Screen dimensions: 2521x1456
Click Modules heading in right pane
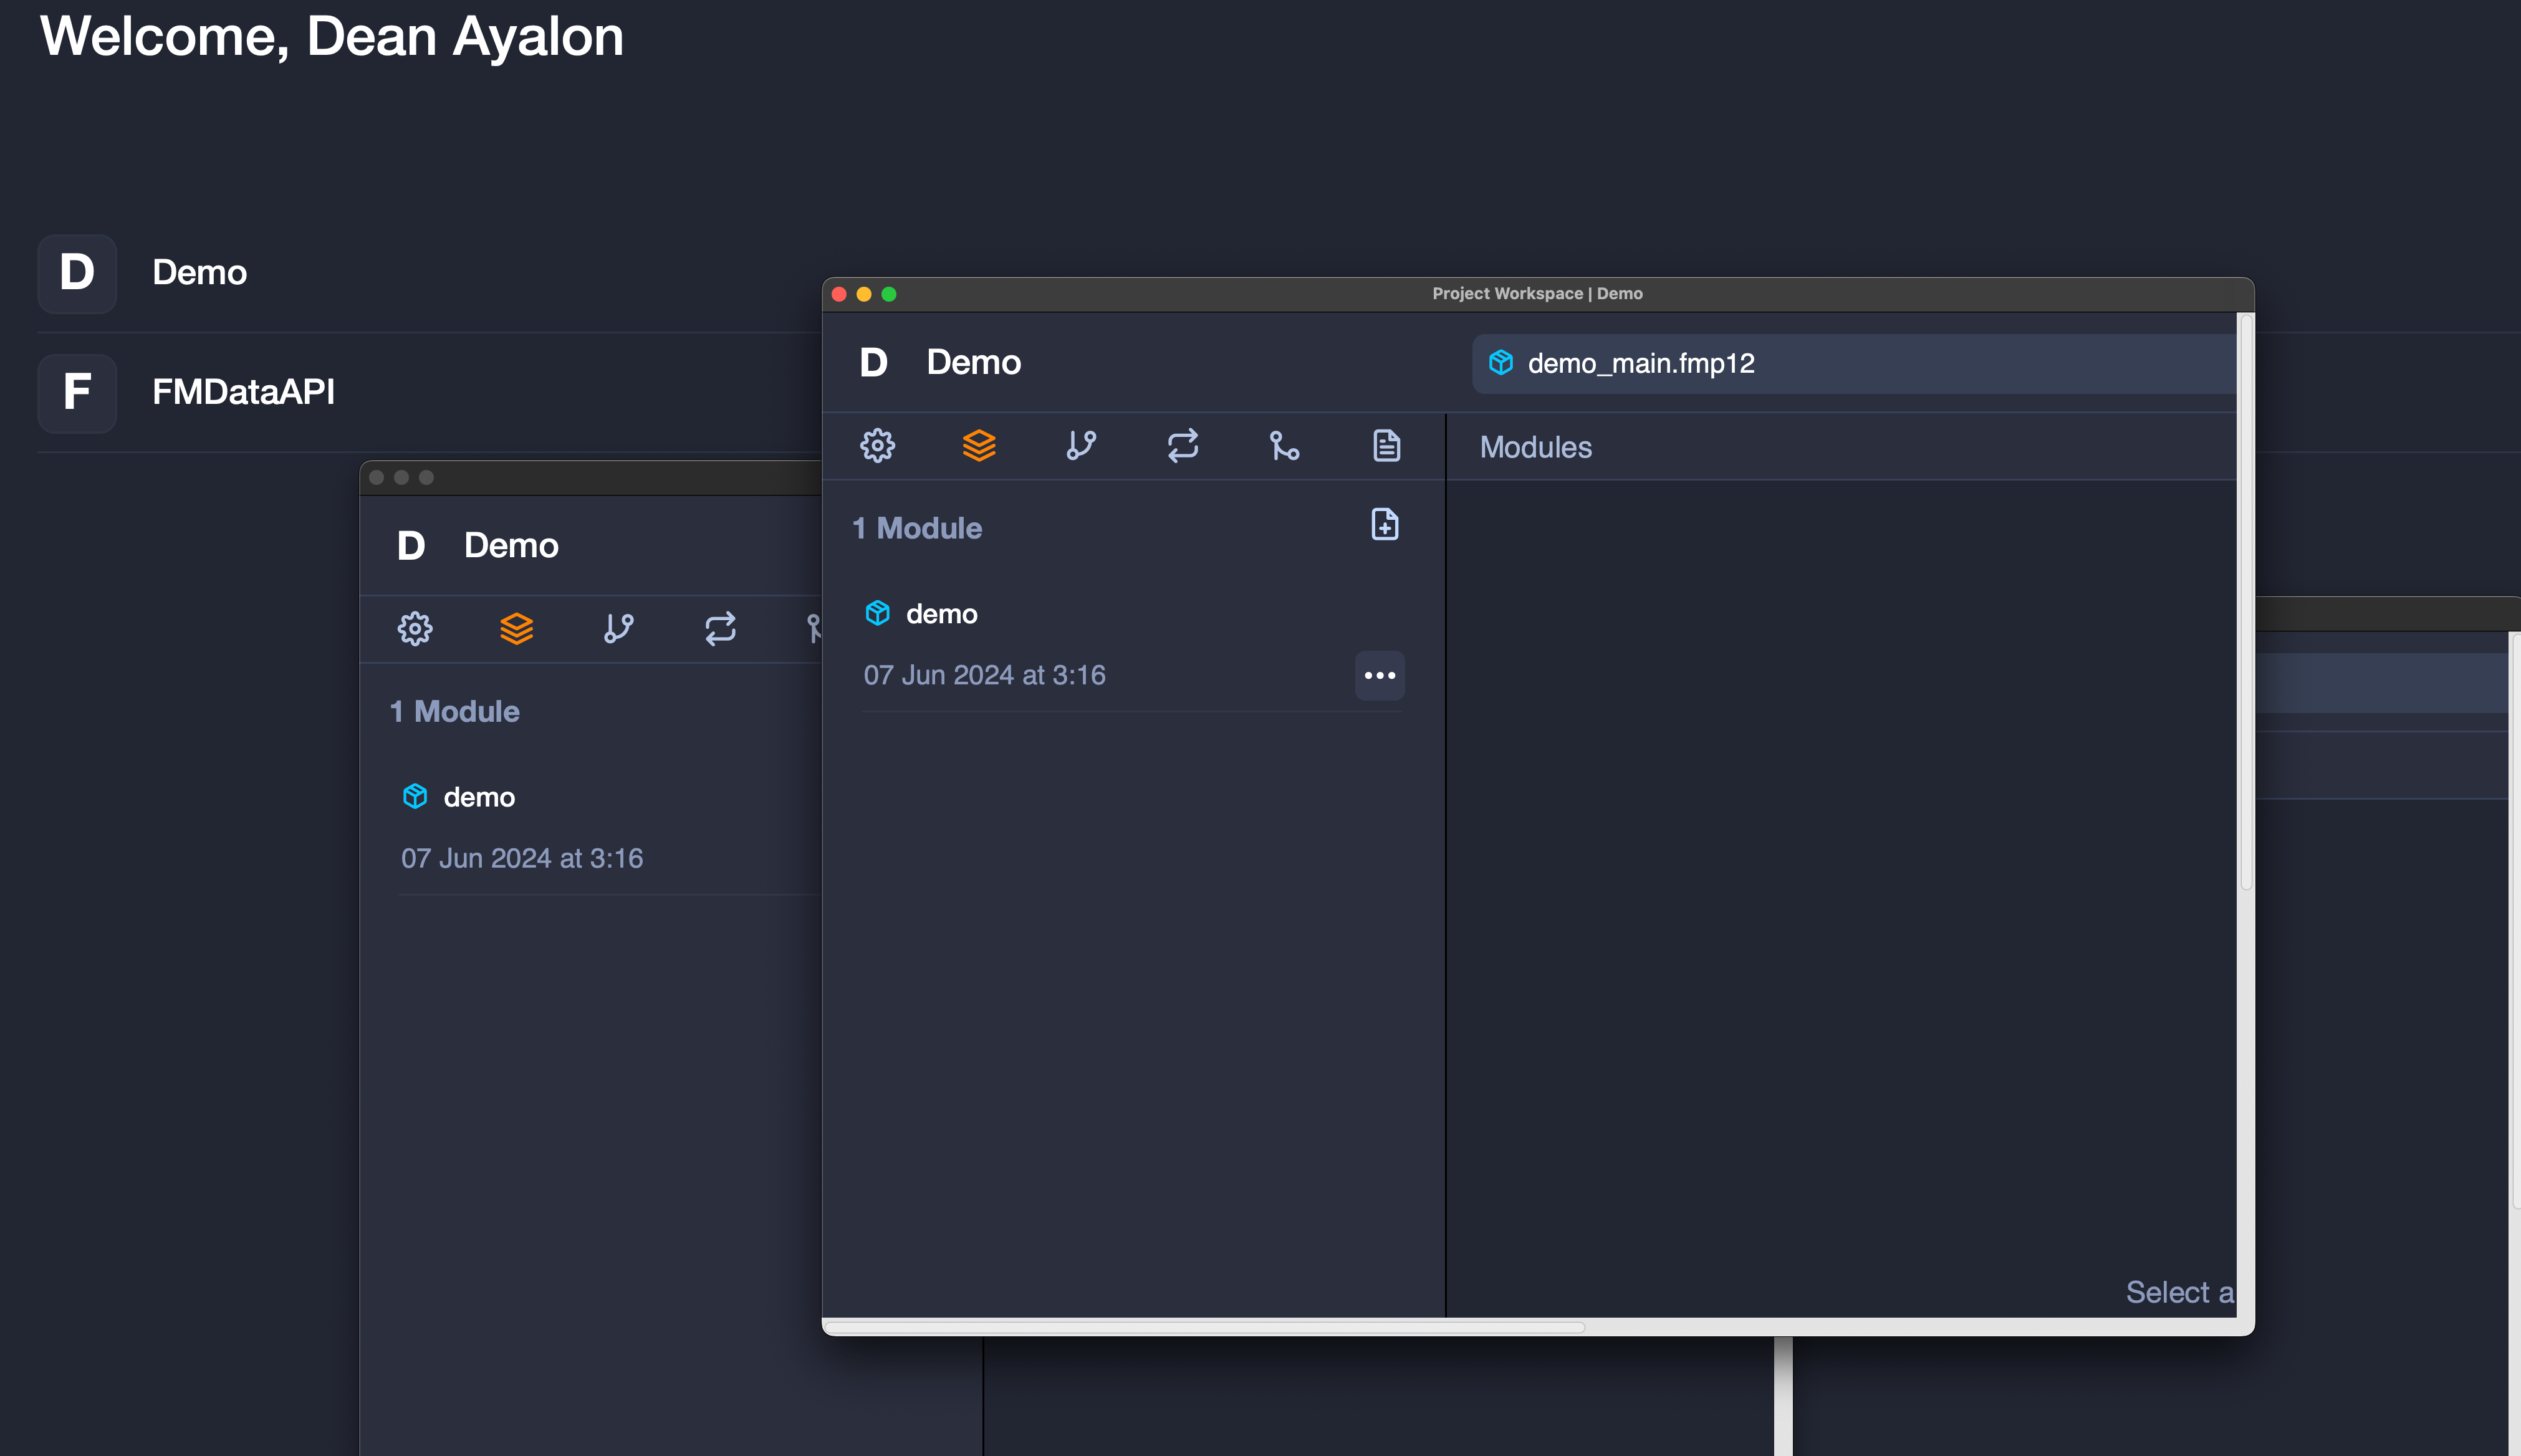click(x=1535, y=448)
